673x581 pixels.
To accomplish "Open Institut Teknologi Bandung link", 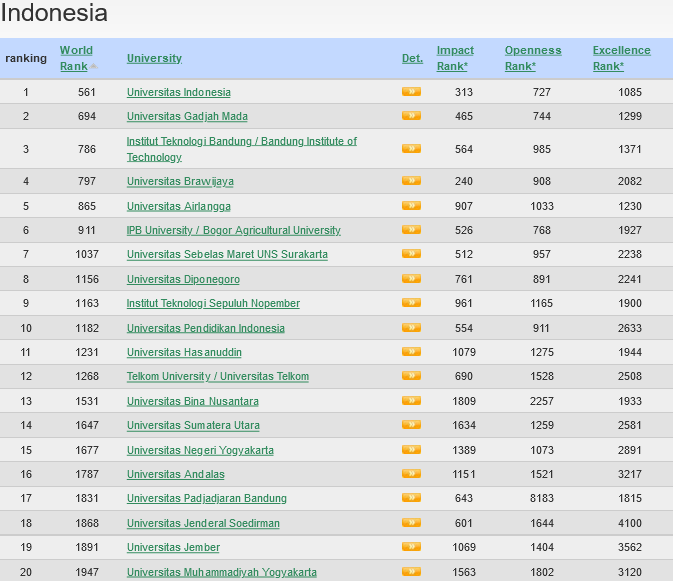I will tap(242, 149).
